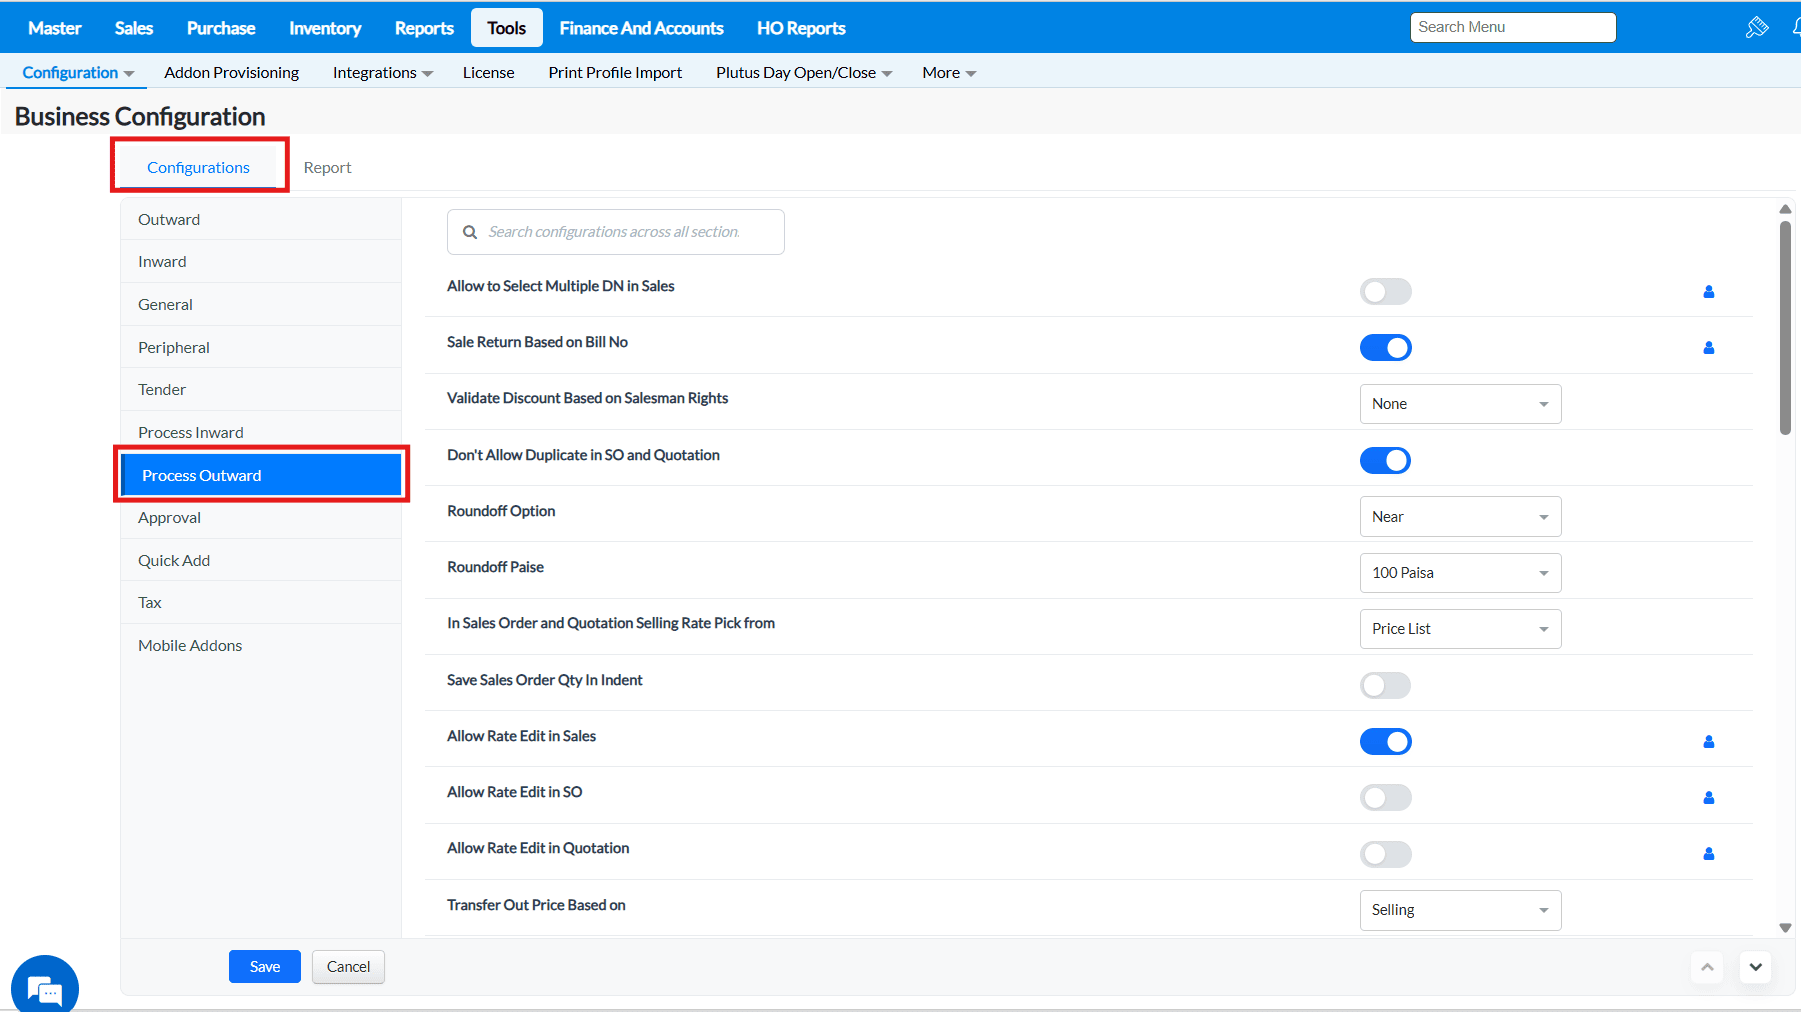Viewport: 1801px width, 1012px height.
Task: Open the Master menu
Action: point(55,28)
